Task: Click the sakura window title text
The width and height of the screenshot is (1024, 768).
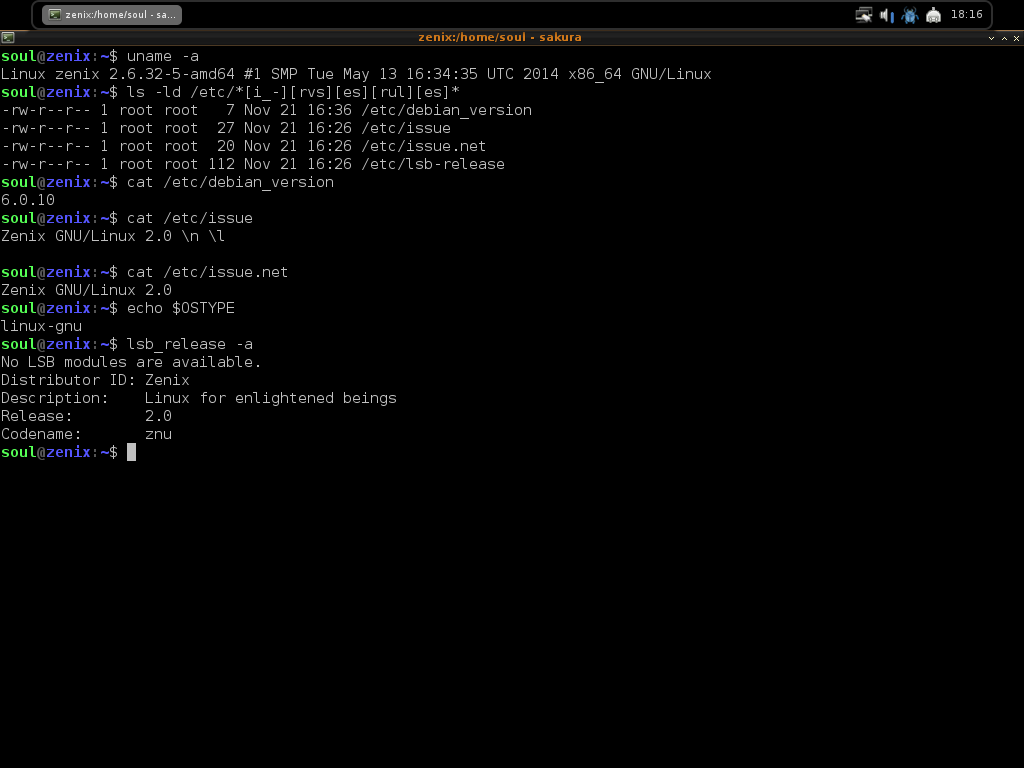Action: [x=500, y=37]
